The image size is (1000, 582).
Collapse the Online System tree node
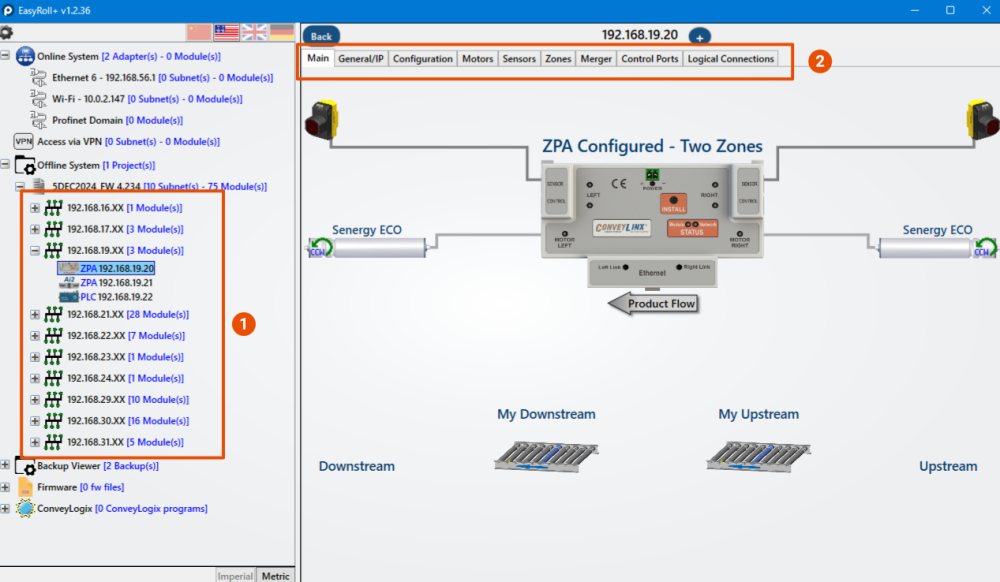[x=8, y=56]
